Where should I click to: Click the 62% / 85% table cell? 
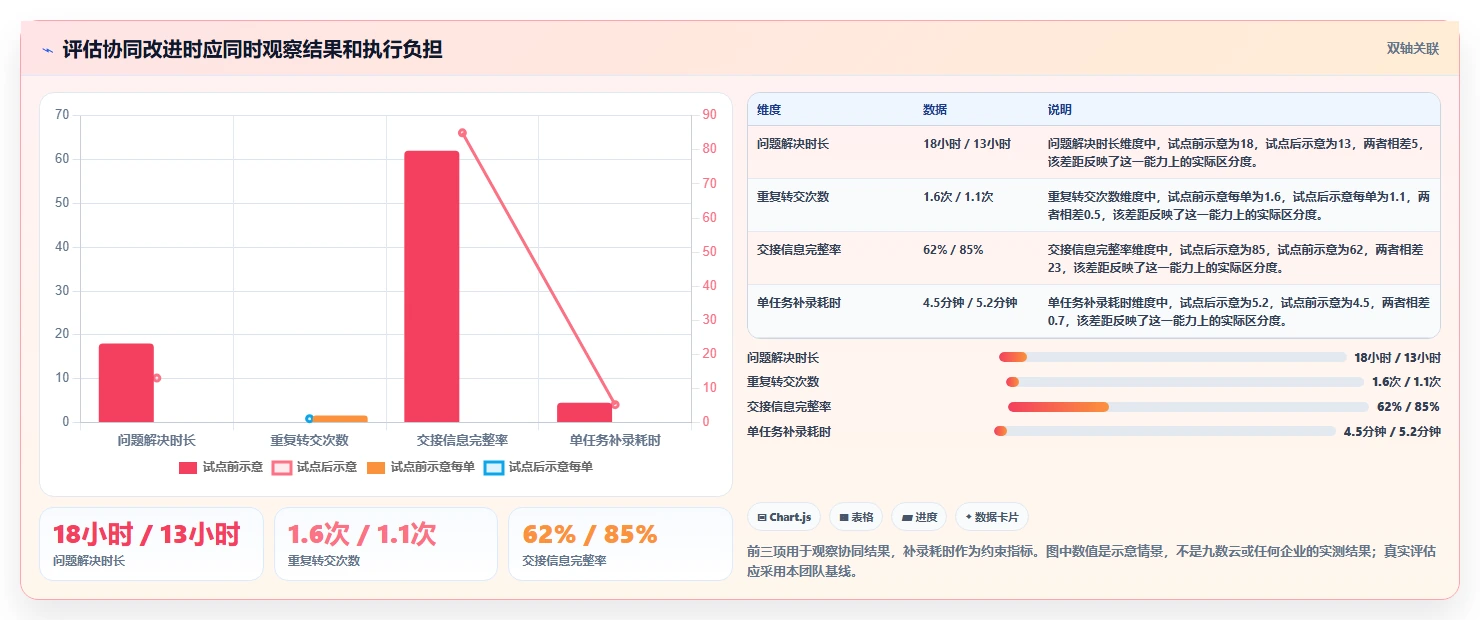953,250
